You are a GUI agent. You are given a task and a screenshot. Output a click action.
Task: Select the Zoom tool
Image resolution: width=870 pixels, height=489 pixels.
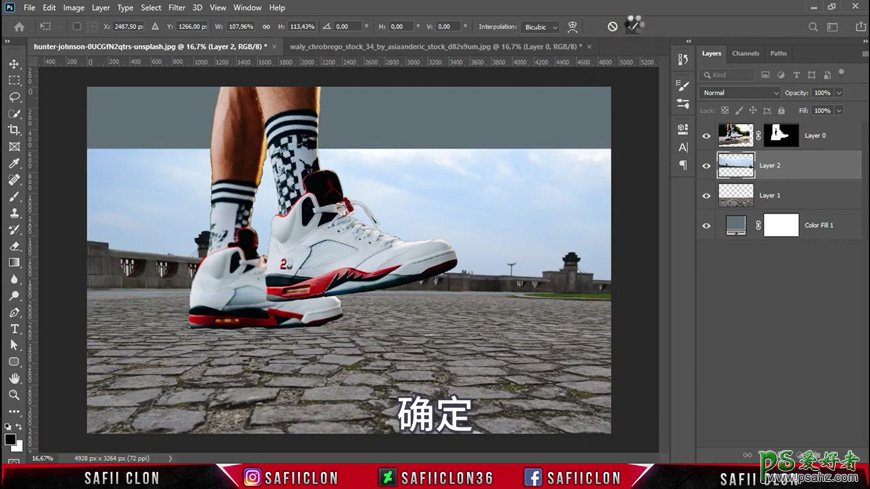(14, 395)
